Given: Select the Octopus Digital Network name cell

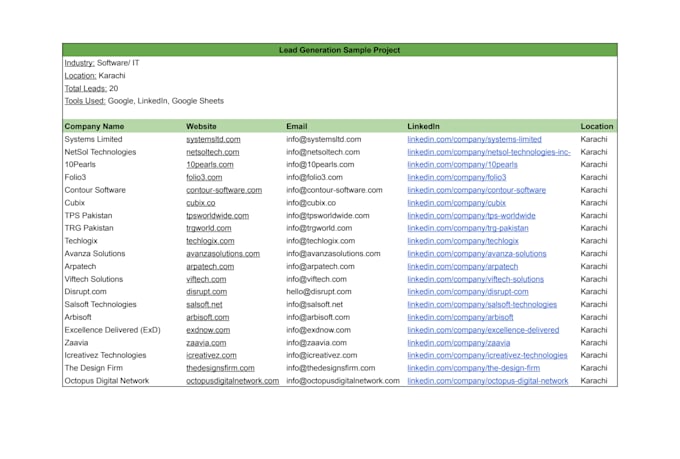Looking at the screenshot, I should pos(107,381).
